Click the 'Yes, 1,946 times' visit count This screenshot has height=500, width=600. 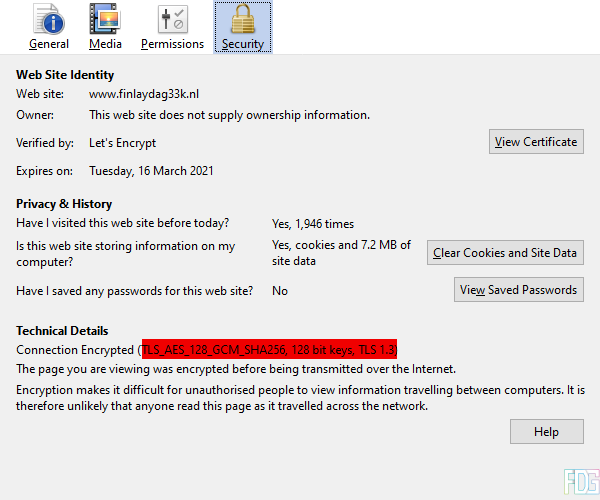point(313,224)
